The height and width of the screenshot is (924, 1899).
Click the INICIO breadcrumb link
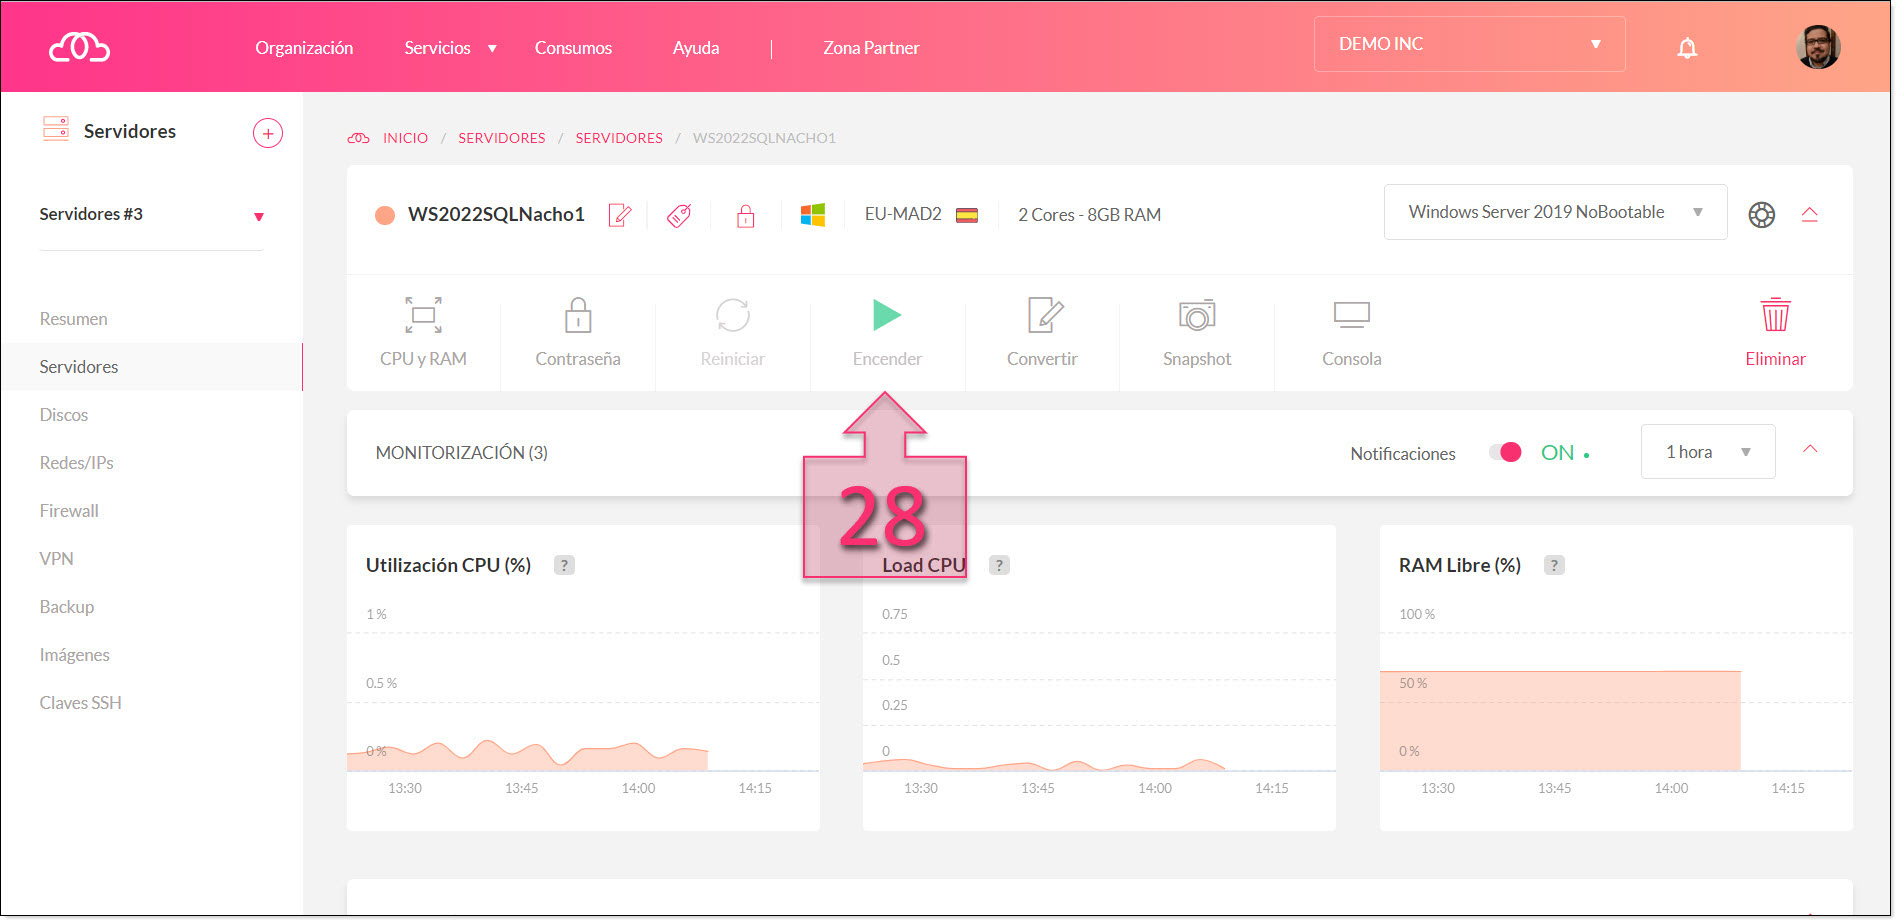(x=405, y=138)
